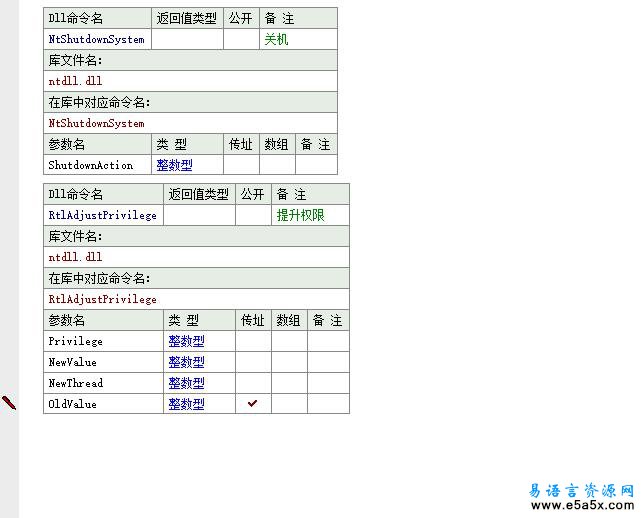
Task: Toggle 传址 cell for Privilege
Action: tap(253, 341)
